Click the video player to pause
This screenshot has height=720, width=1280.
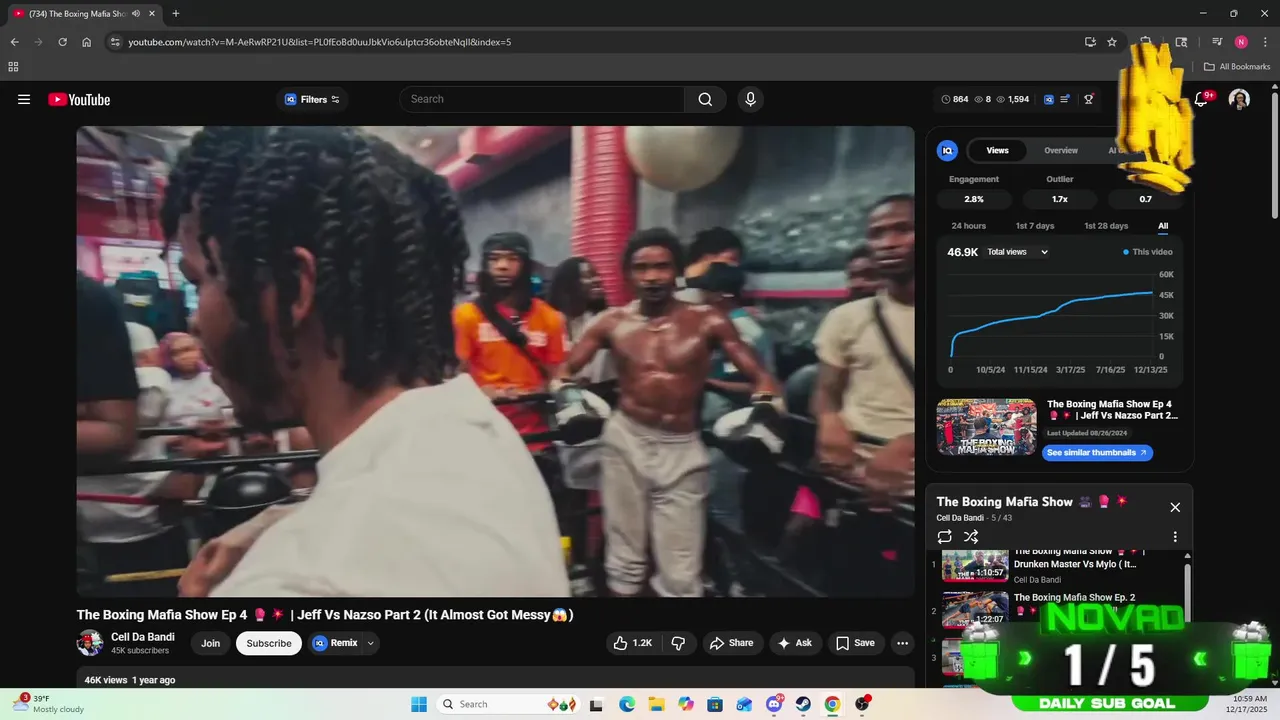coord(495,361)
